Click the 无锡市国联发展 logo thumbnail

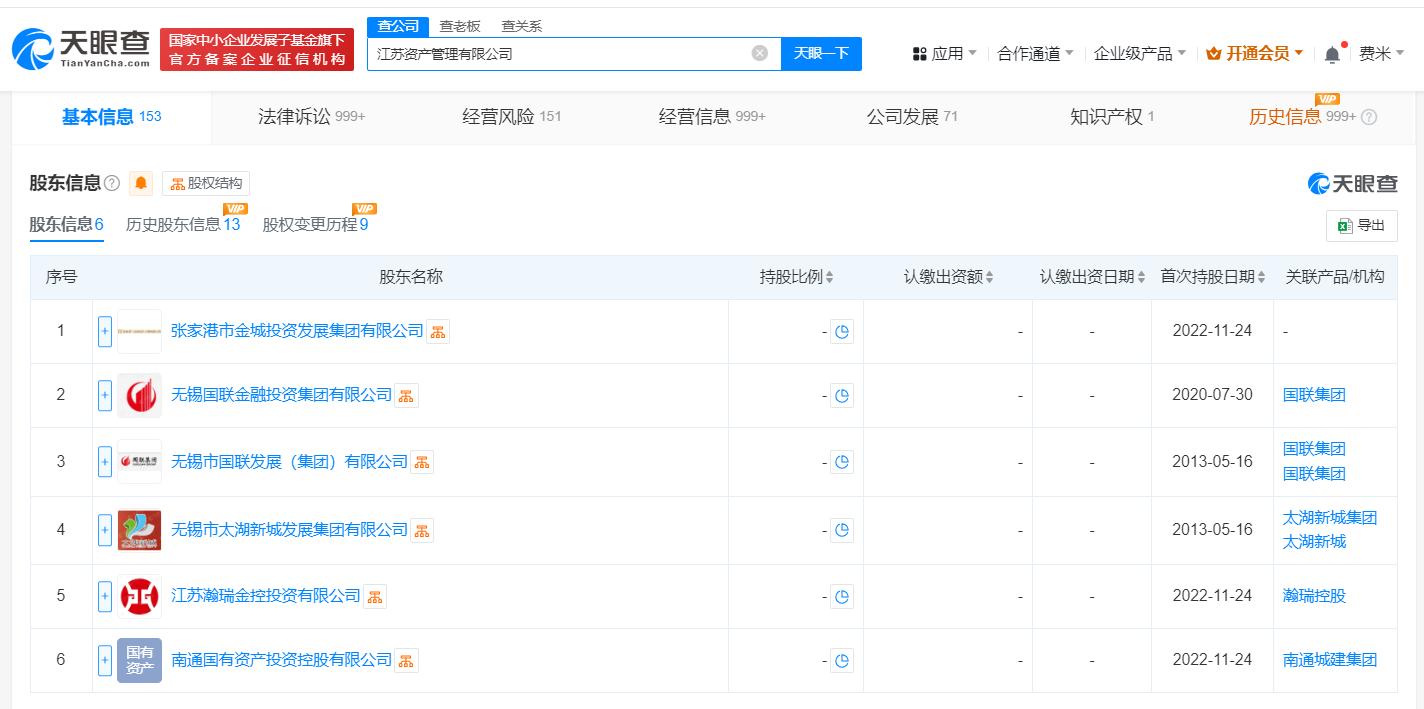tap(139, 462)
